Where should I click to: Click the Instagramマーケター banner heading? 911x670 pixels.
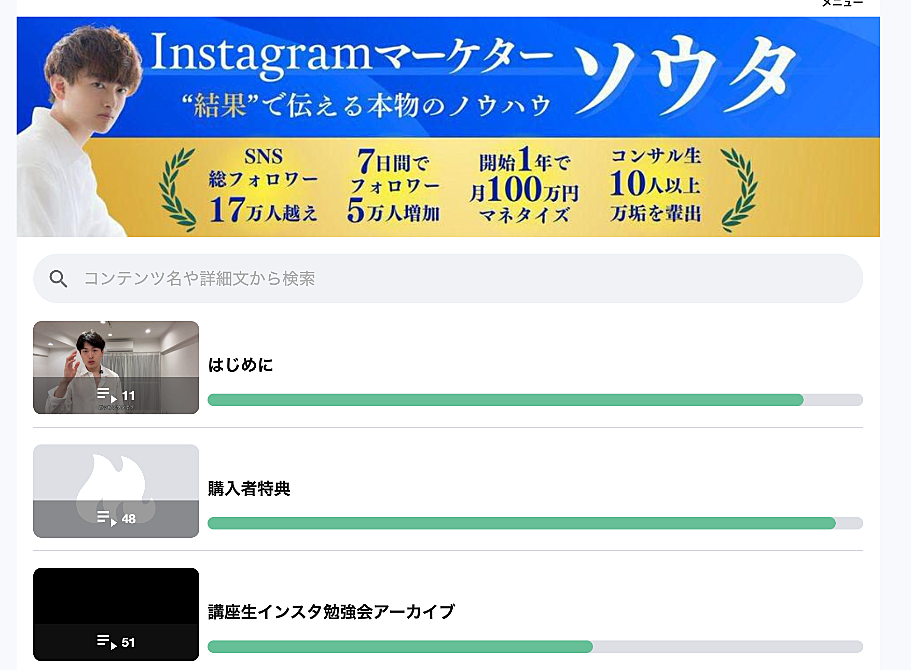tap(352, 53)
